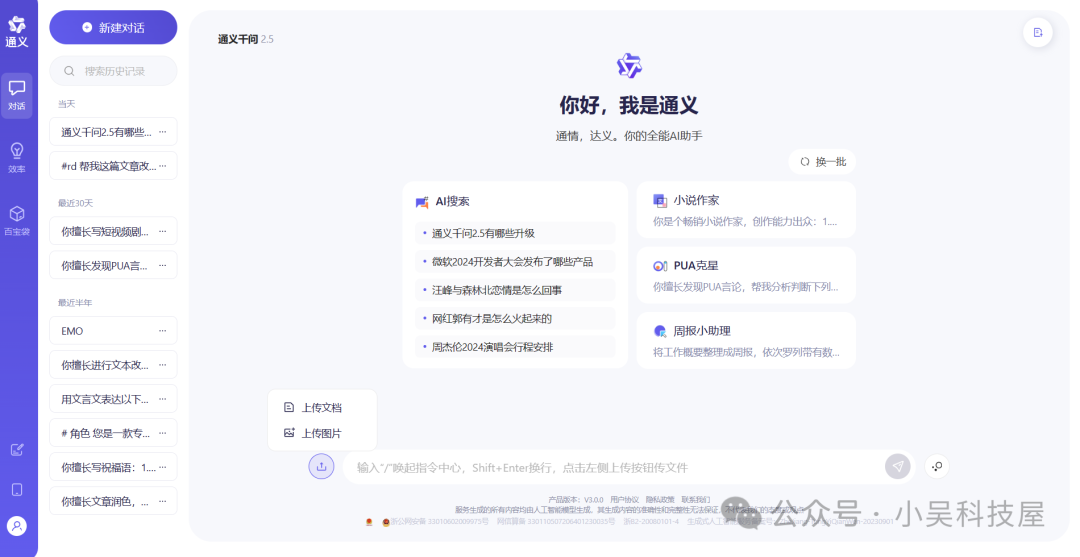
Task: Click the mobile phone icon in the sidebar
Action: [17, 490]
